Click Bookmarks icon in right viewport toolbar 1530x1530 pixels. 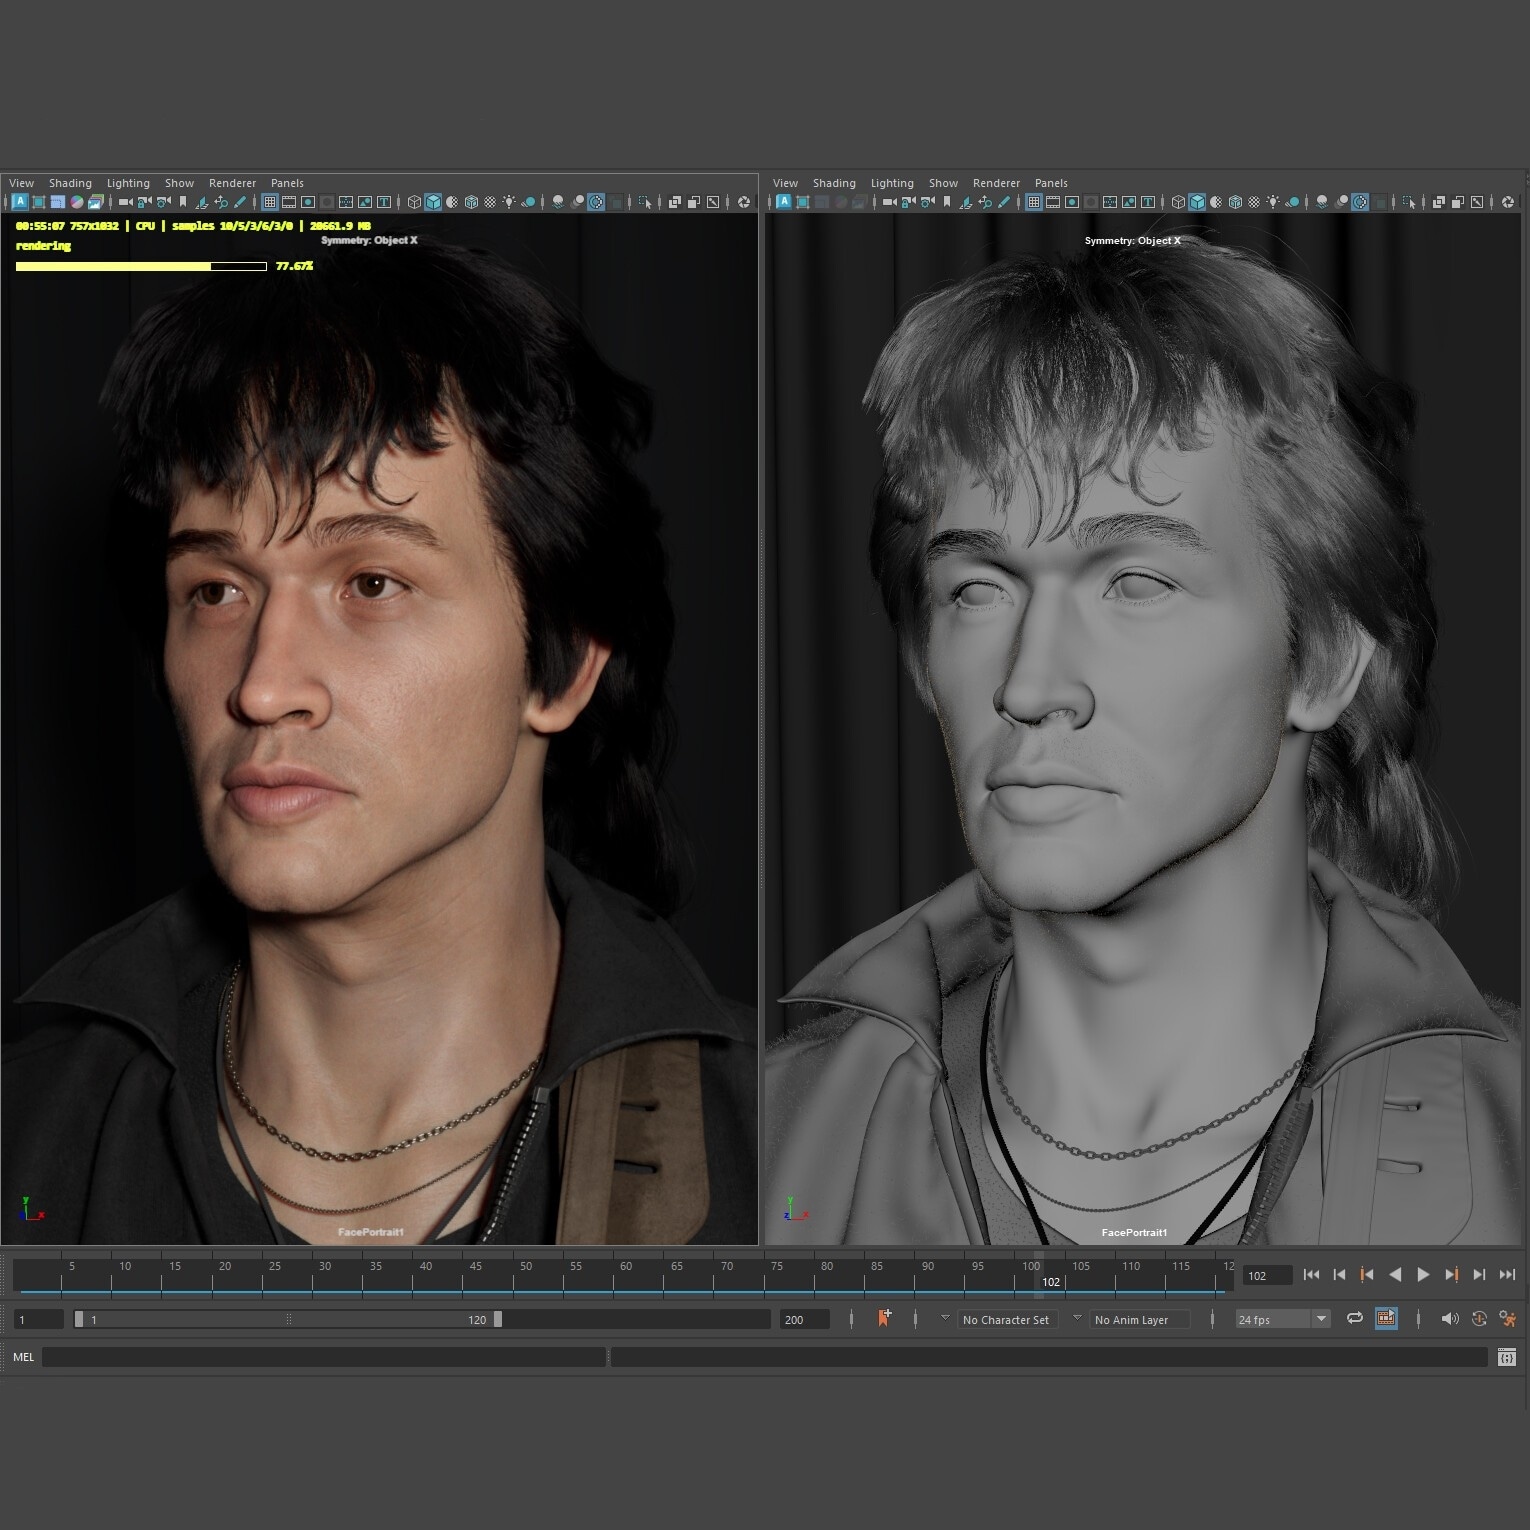[x=946, y=202]
